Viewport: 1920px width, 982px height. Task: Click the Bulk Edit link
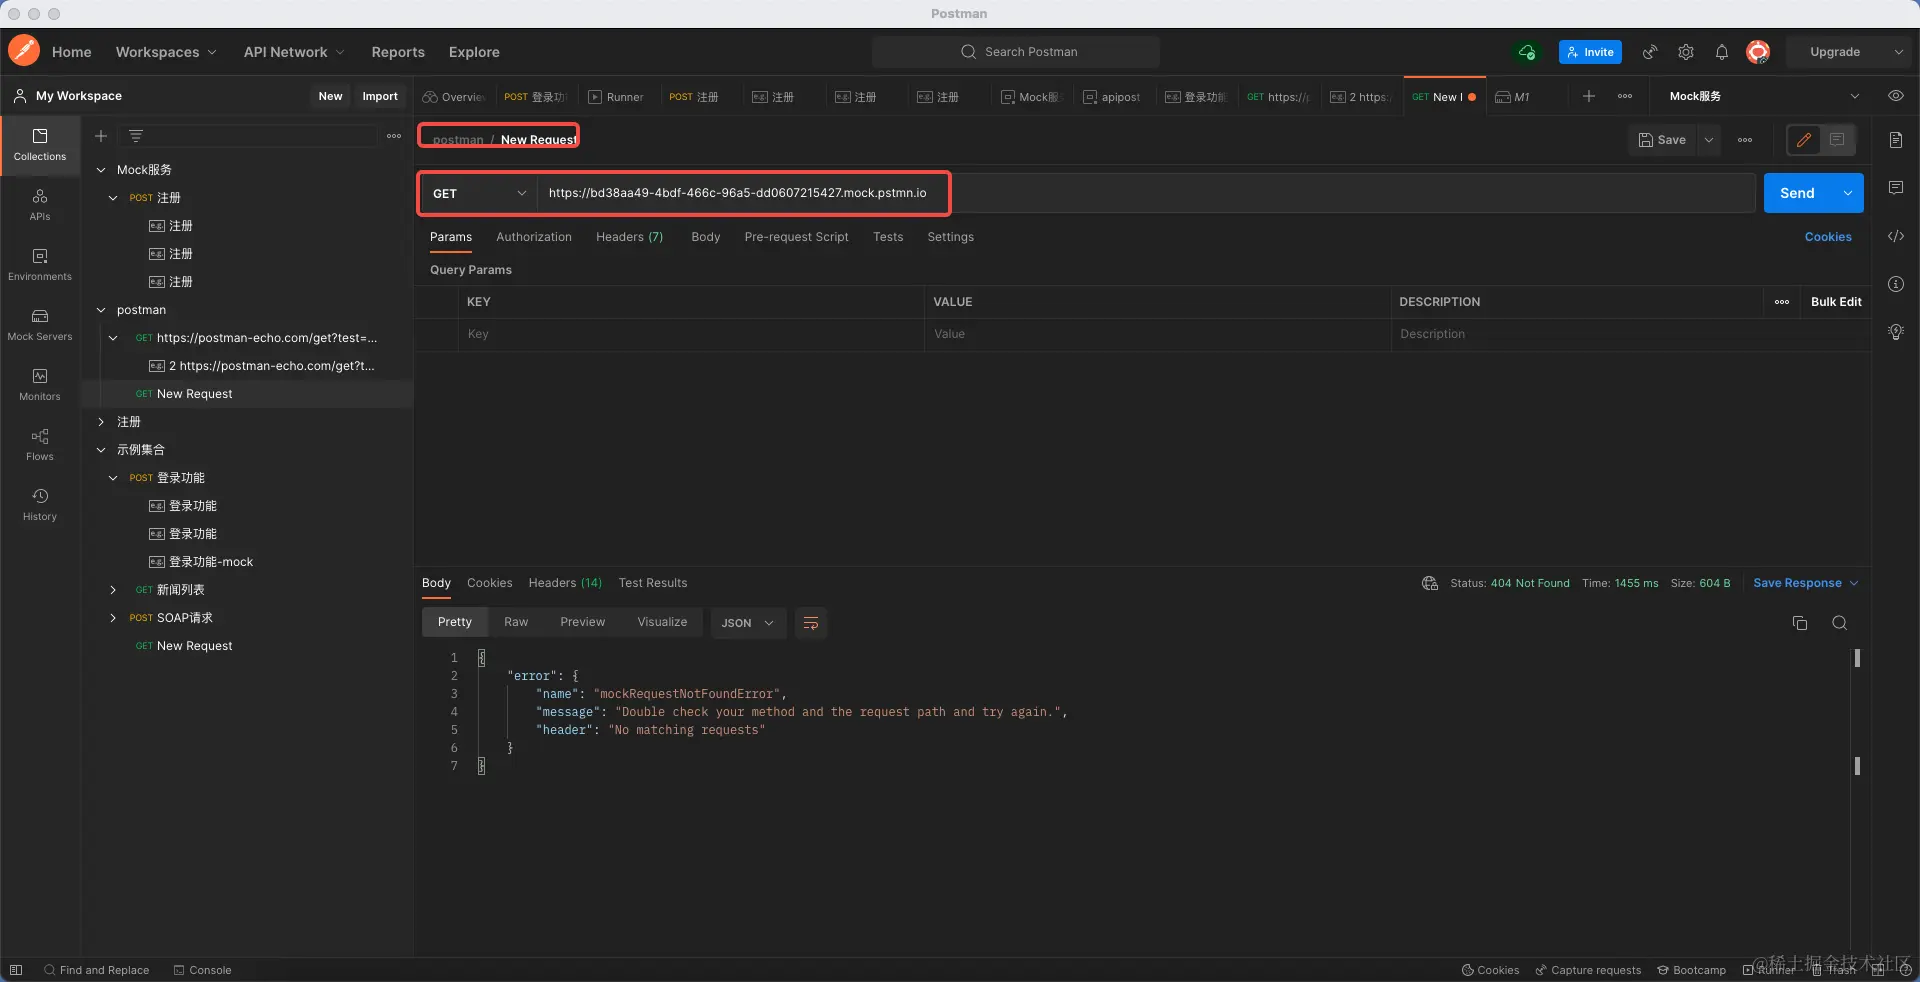pos(1836,302)
